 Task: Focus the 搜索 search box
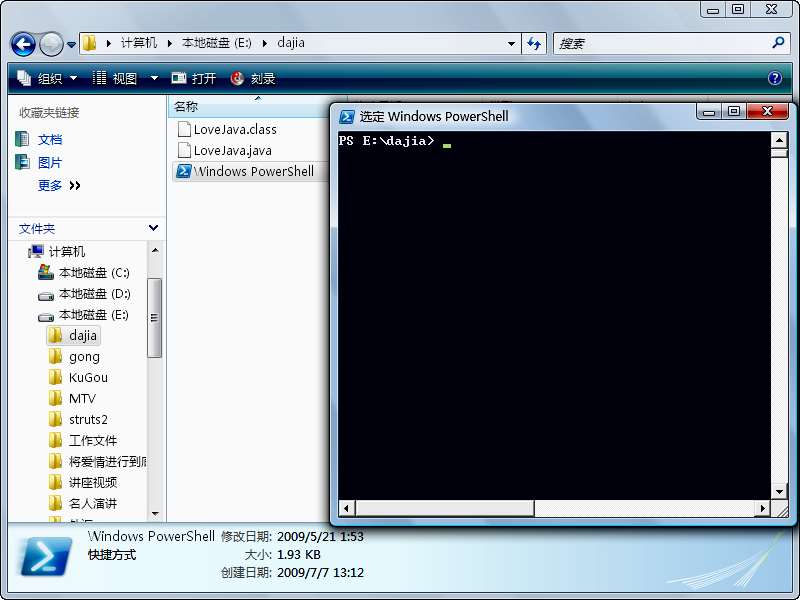click(662, 44)
